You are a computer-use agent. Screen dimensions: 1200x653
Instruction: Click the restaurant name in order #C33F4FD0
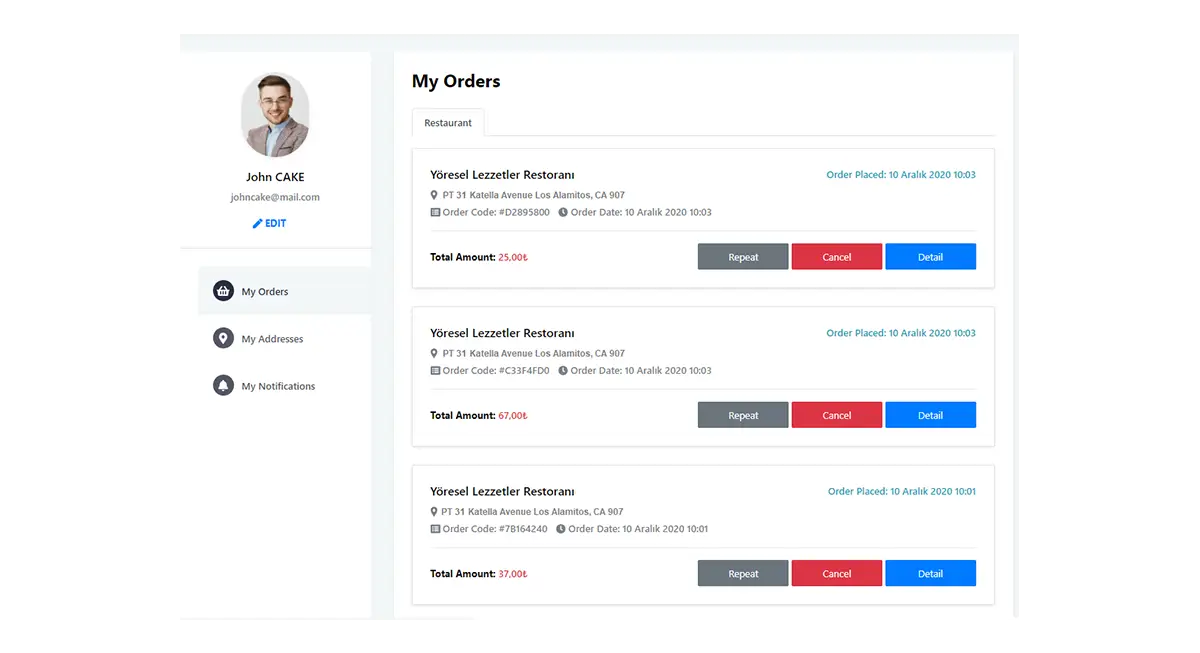502,333
